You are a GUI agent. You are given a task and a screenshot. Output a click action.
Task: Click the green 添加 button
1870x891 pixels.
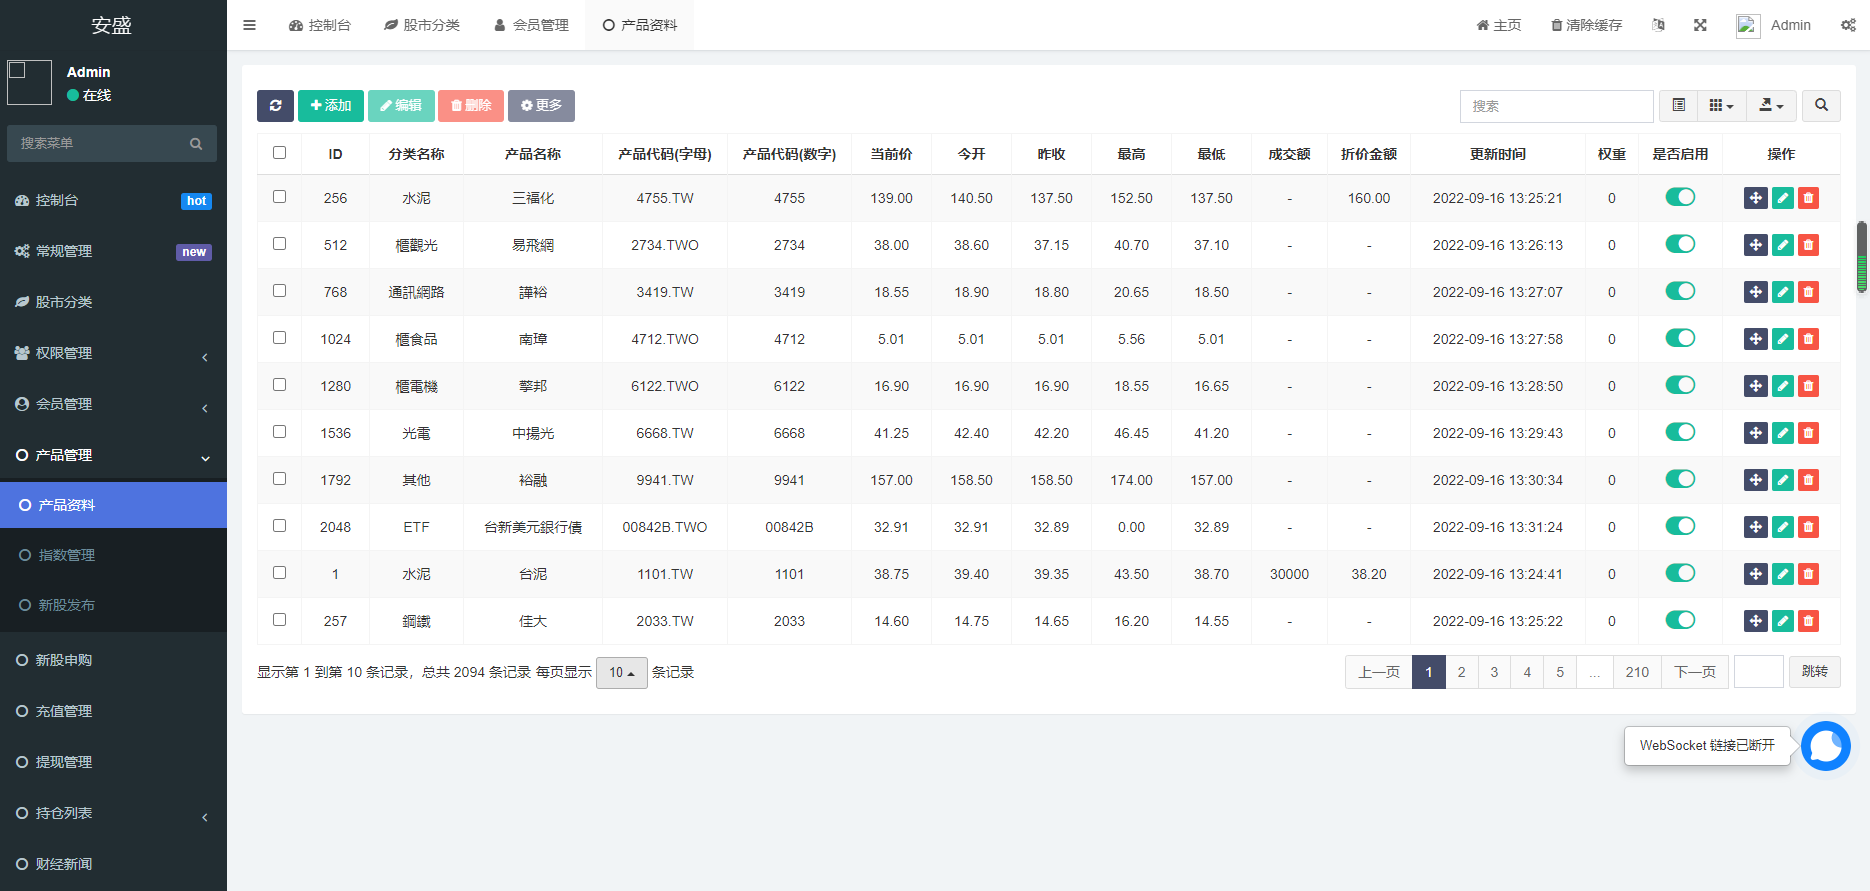(330, 106)
